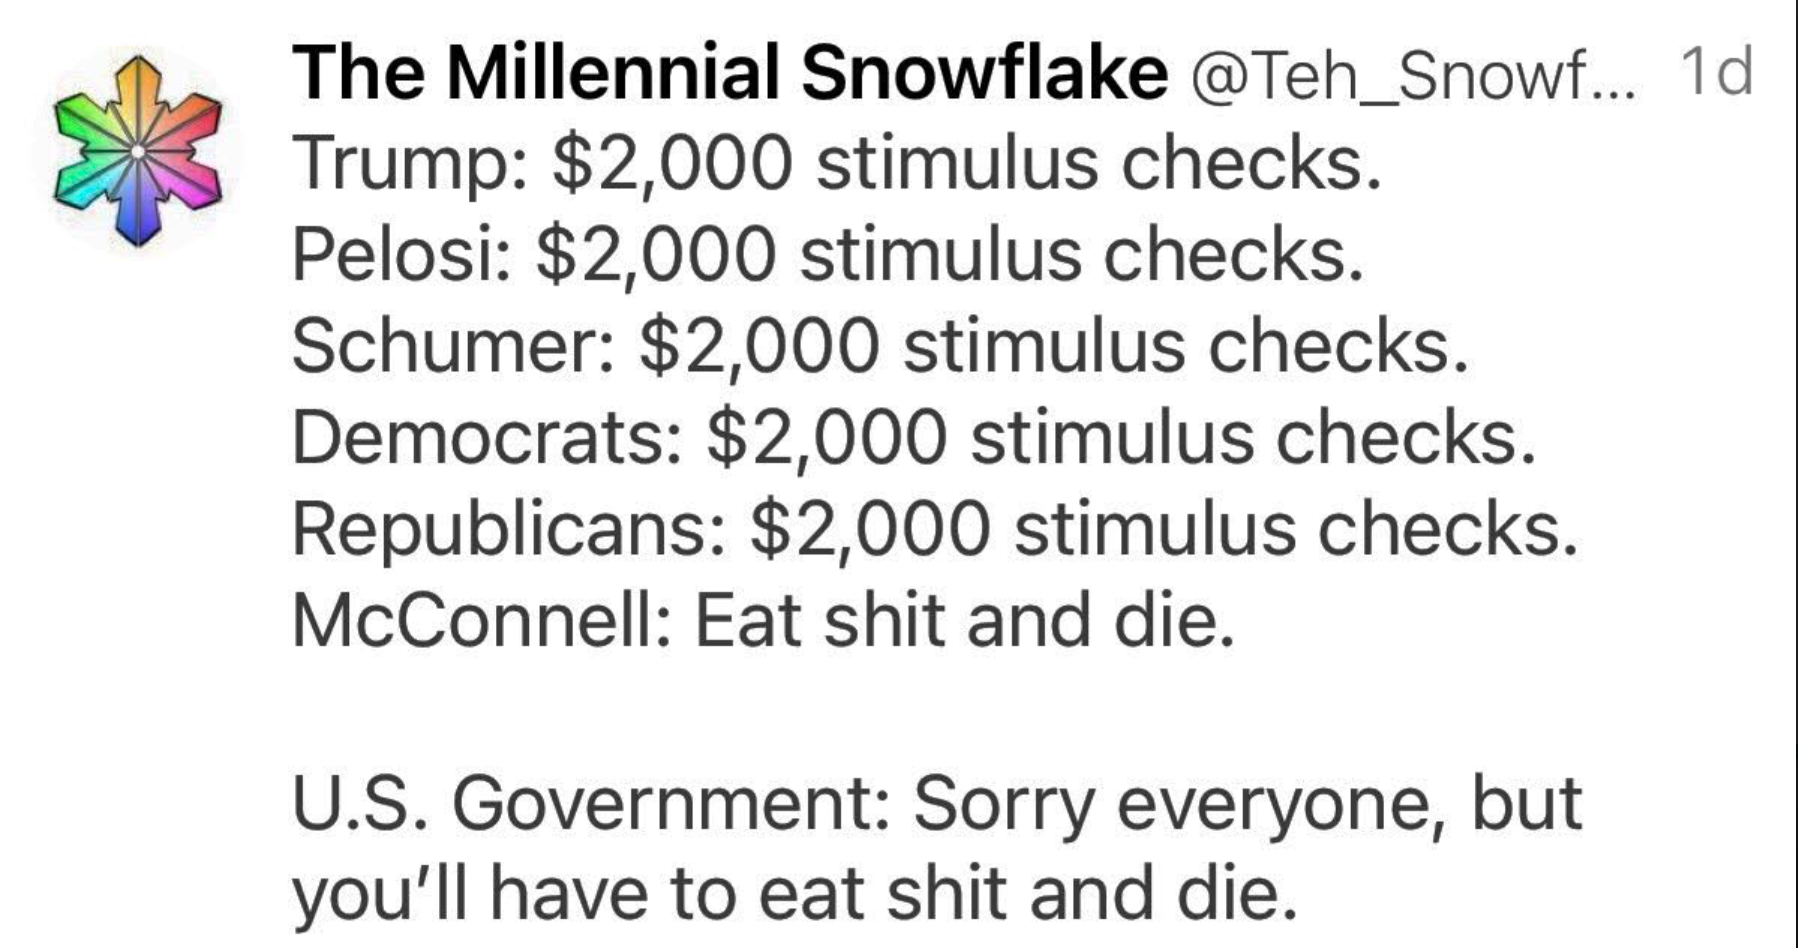Click "stimulus checks." on the Democrats line
This screenshot has height=948, width=1798.
pos(1253,438)
